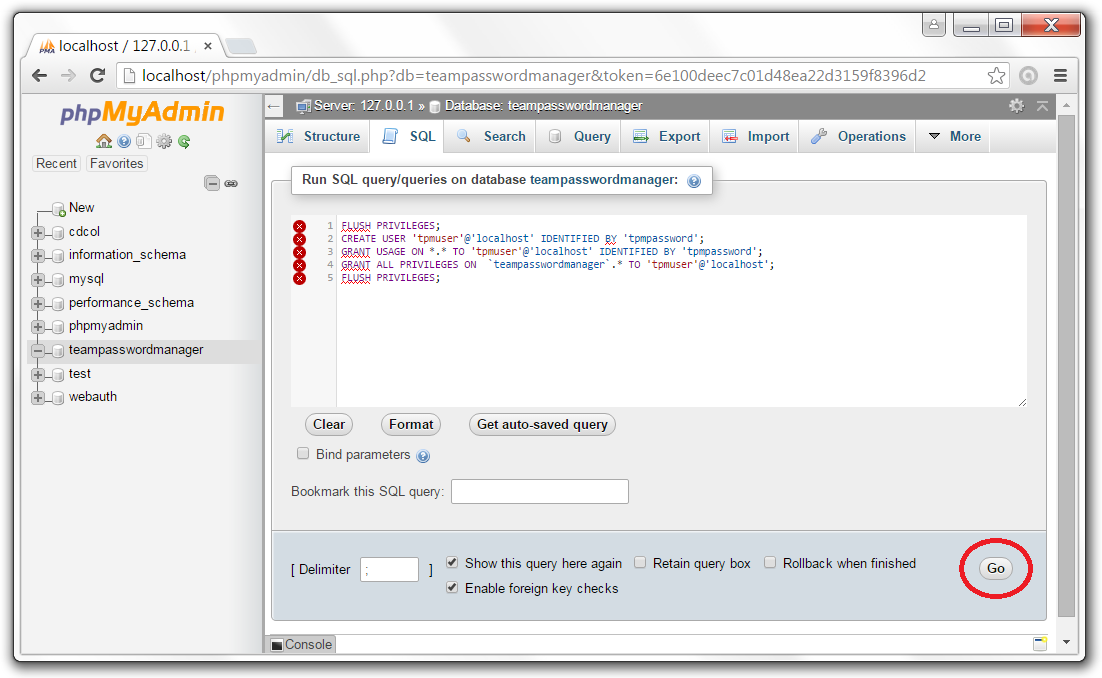Viewport: 1102px width, 678px height.
Task: Click the page scrollbar down arrow
Action: [1066, 641]
